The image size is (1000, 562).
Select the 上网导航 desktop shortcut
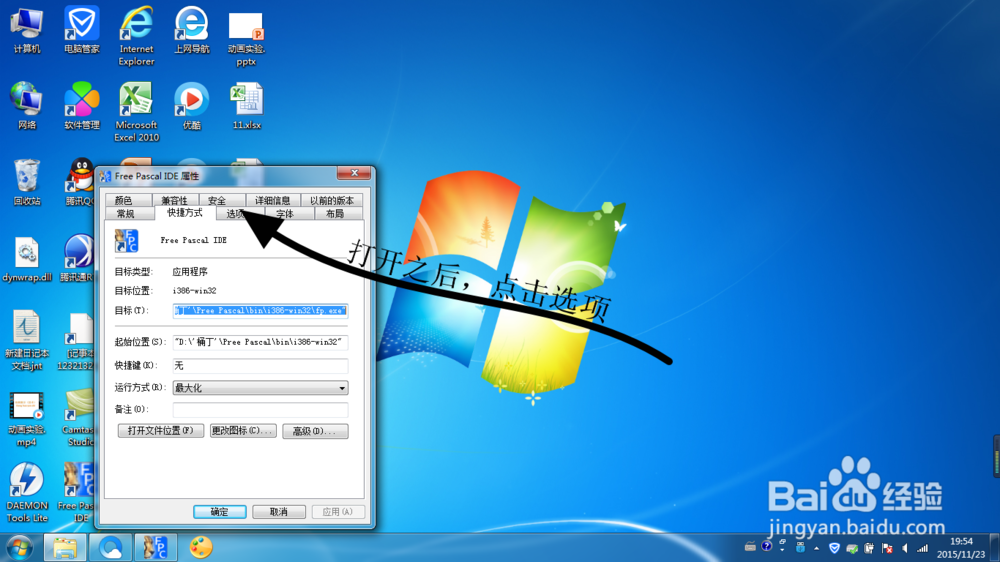click(191, 30)
